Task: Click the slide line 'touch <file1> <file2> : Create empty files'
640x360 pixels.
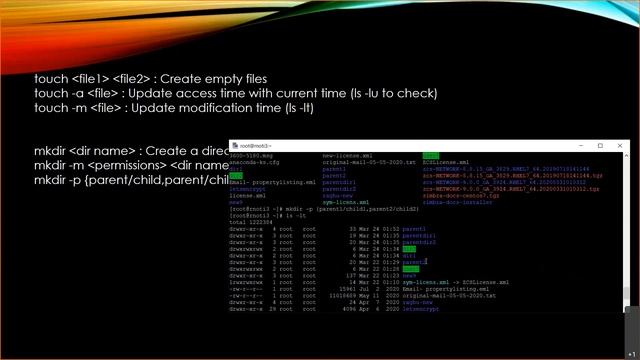Action: pyautogui.click(x=151, y=79)
